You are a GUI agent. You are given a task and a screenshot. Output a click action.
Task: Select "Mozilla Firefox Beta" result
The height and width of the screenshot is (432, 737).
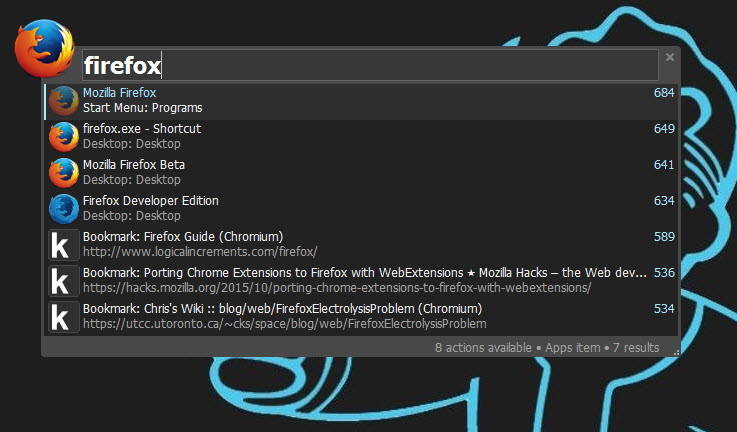point(134,165)
